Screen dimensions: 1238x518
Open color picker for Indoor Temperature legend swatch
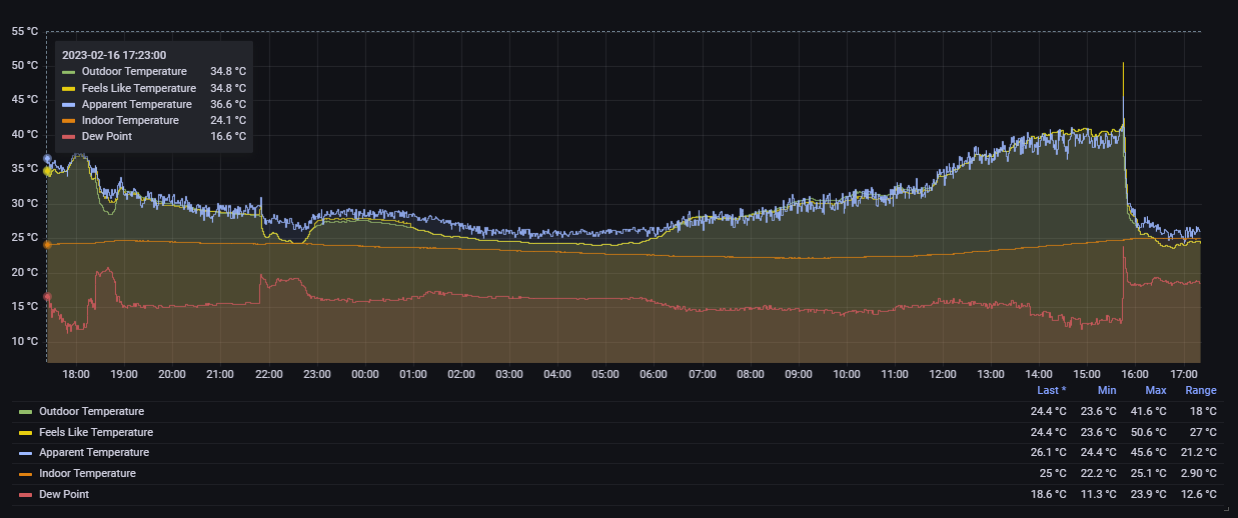26,474
